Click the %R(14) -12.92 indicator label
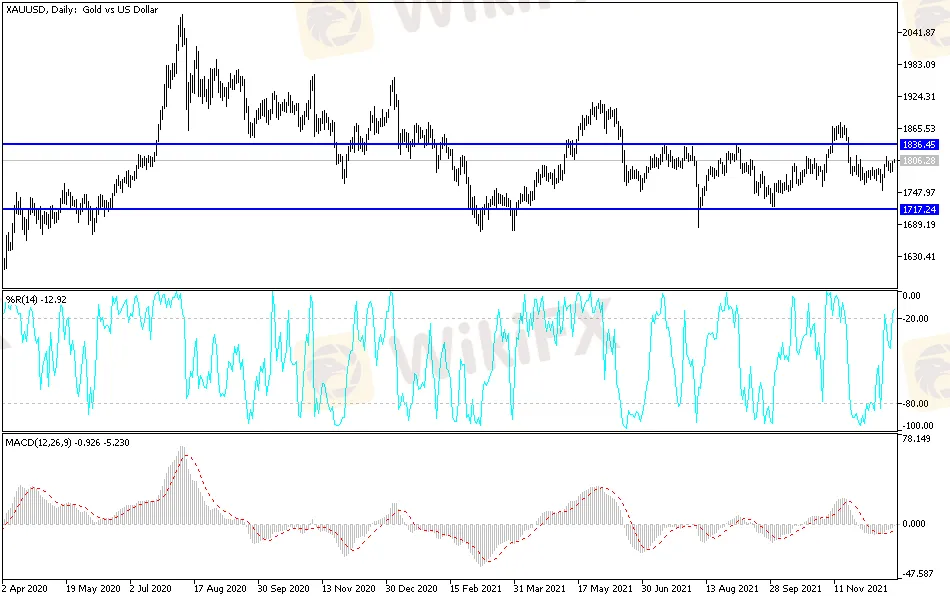Viewport: 950px width, 600px height. [36, 299]
